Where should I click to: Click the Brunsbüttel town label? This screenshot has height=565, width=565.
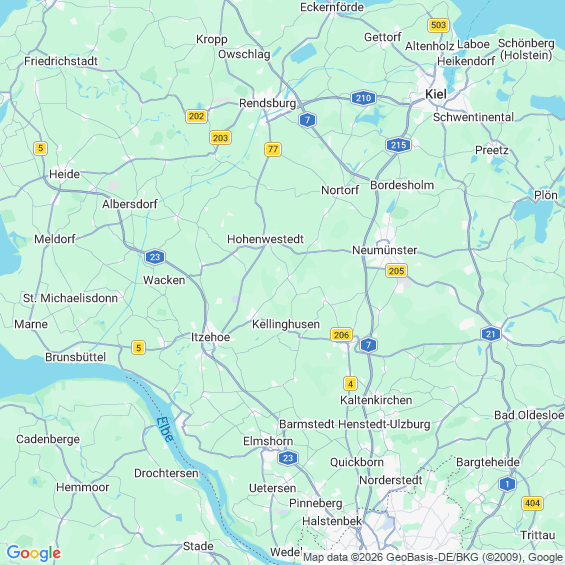tap(75, 357)
